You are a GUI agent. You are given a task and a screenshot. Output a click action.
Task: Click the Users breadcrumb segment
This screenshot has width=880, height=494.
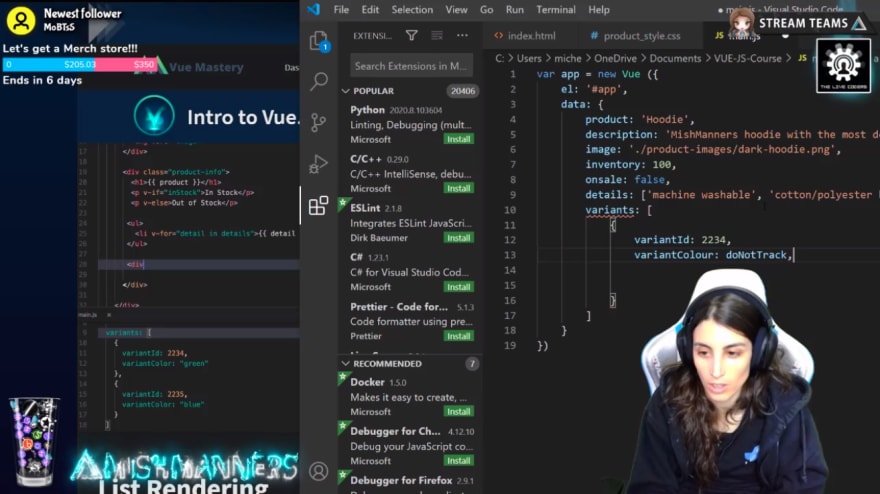(529, 58)
